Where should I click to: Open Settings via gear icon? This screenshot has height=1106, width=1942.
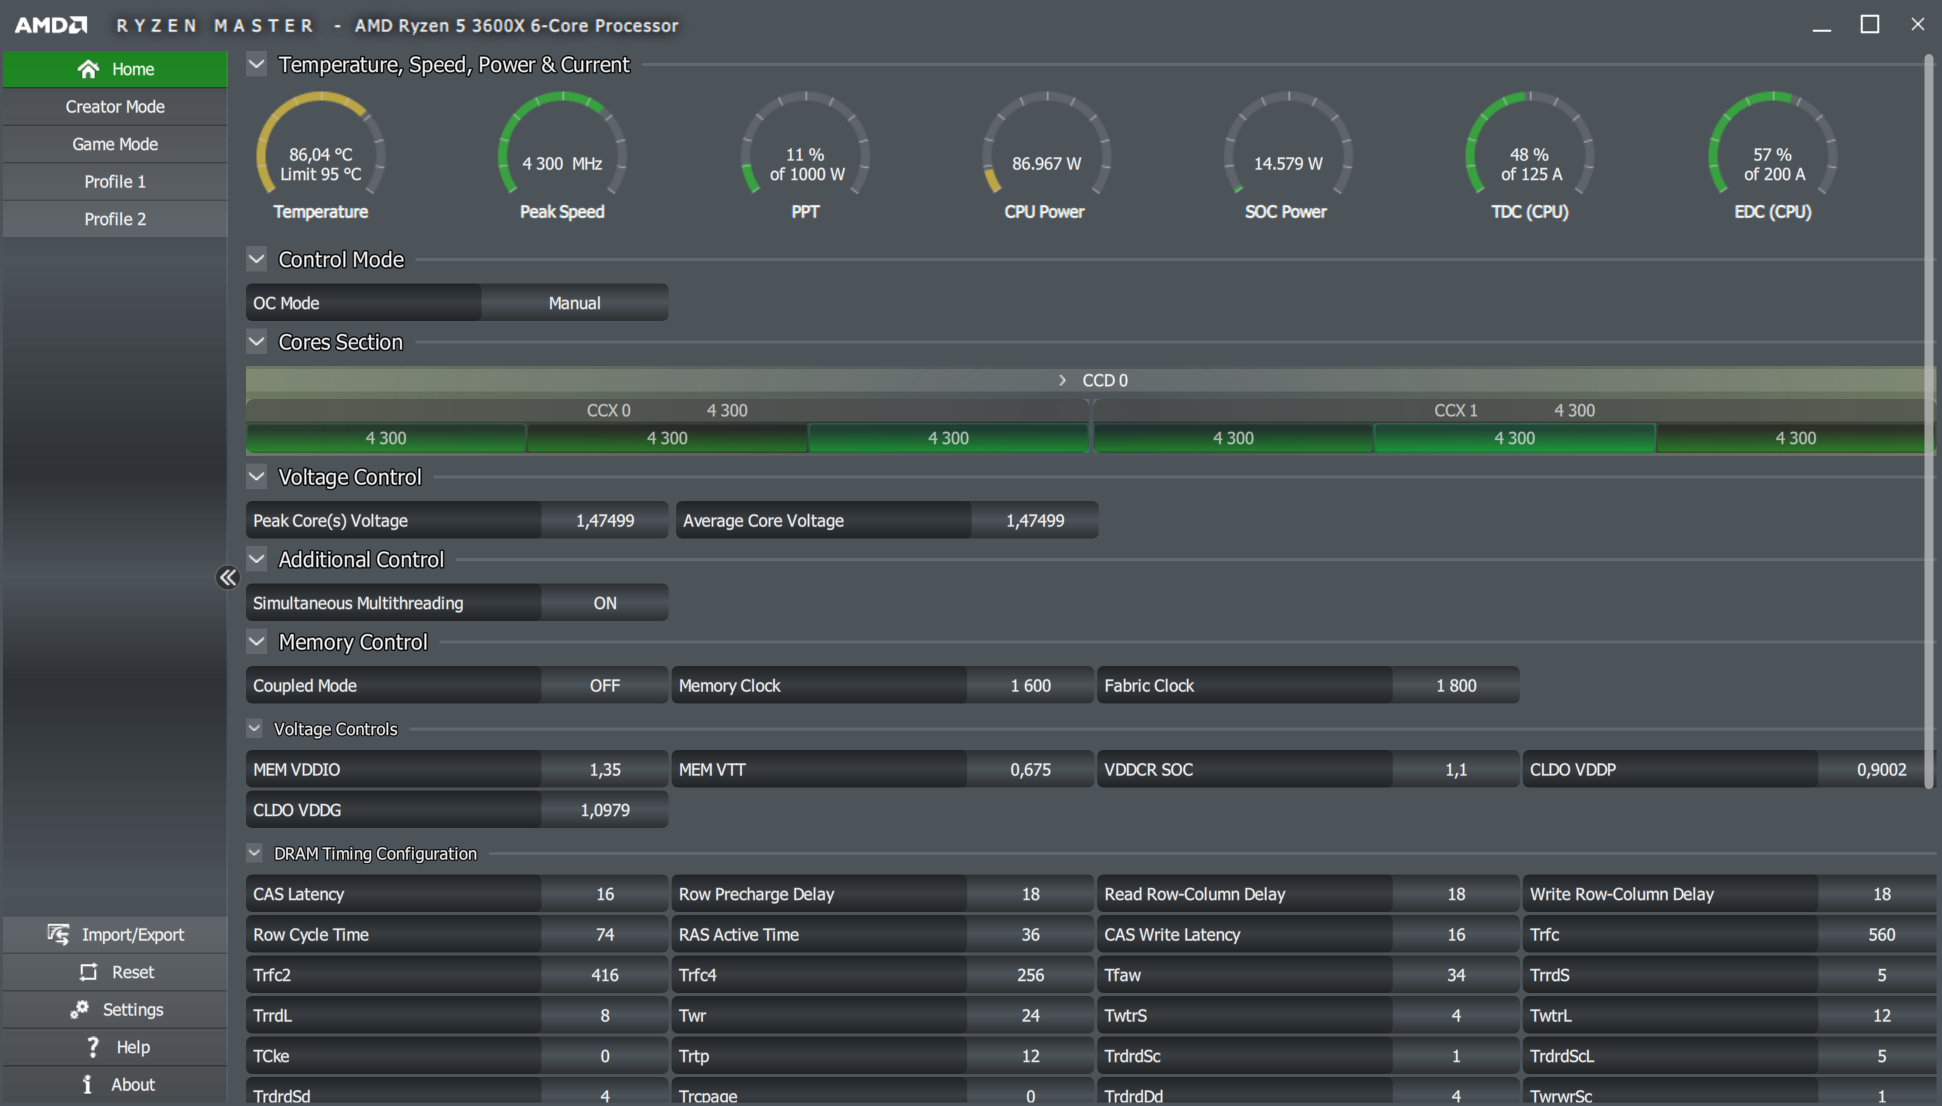(79, 1010)
